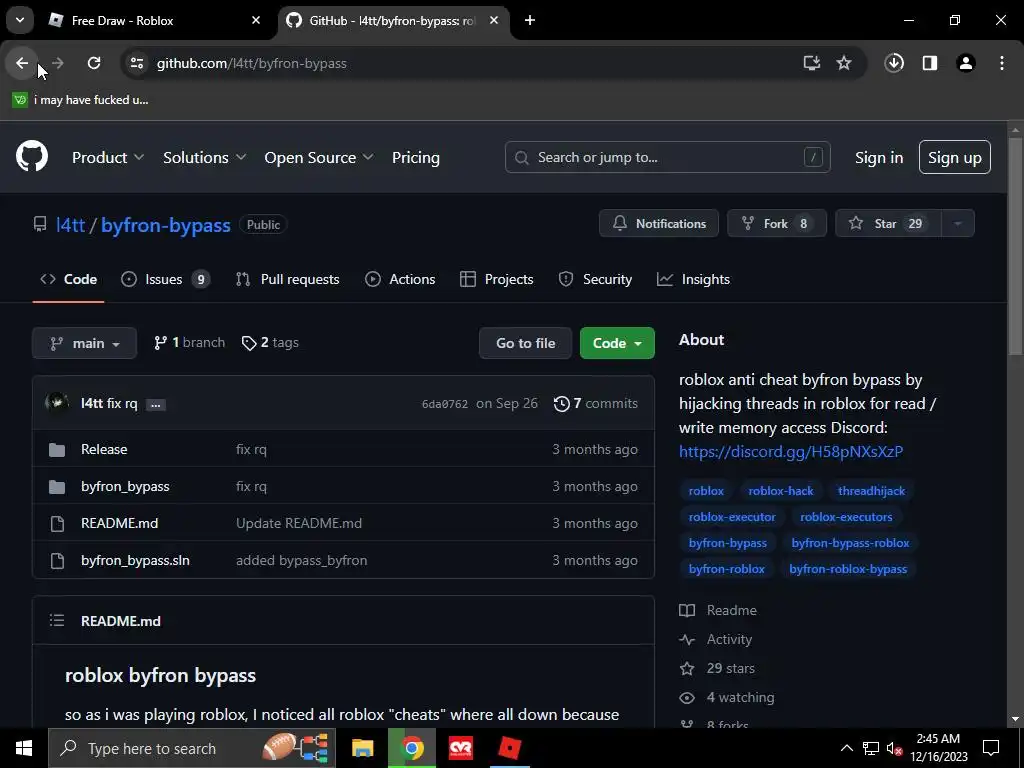View the 1 branch link
Screen dimensions: 1024x768
coord(189,343)
